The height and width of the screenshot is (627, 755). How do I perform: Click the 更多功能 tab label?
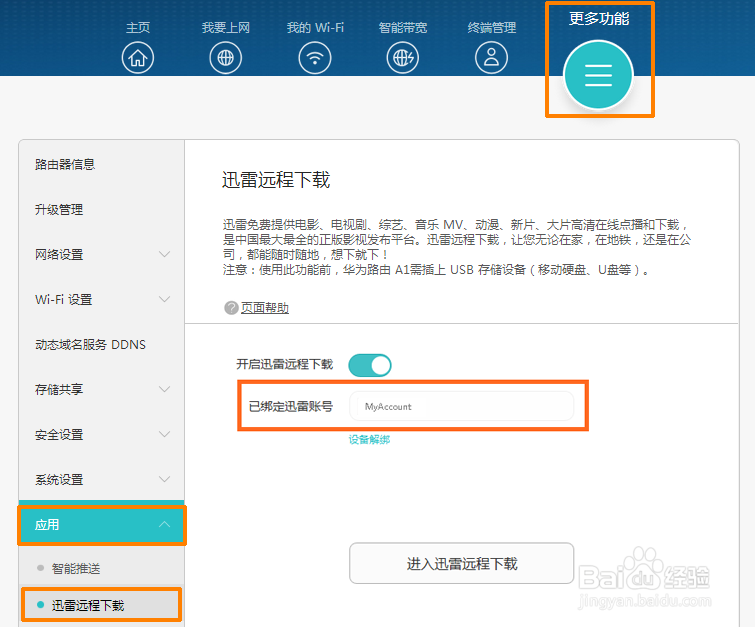click(x=599, y=19)
